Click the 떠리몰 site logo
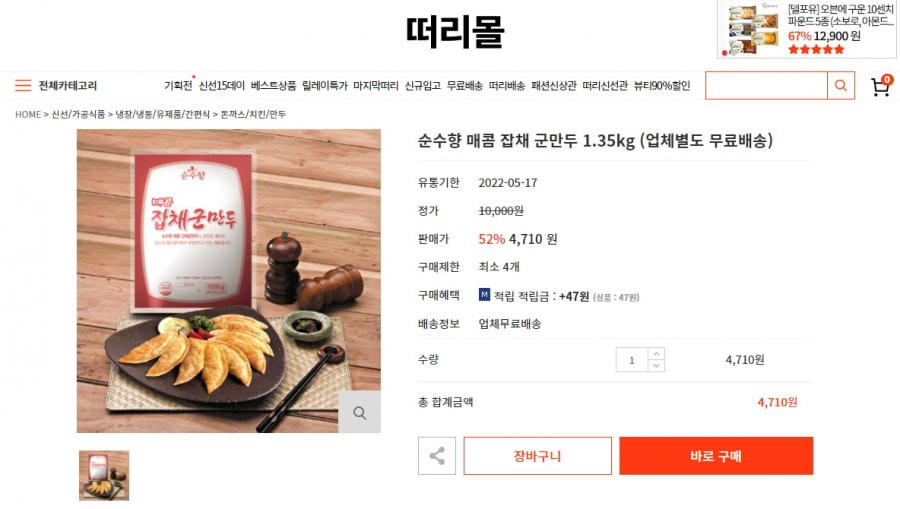The image size is (900, 509). [455, 31]
